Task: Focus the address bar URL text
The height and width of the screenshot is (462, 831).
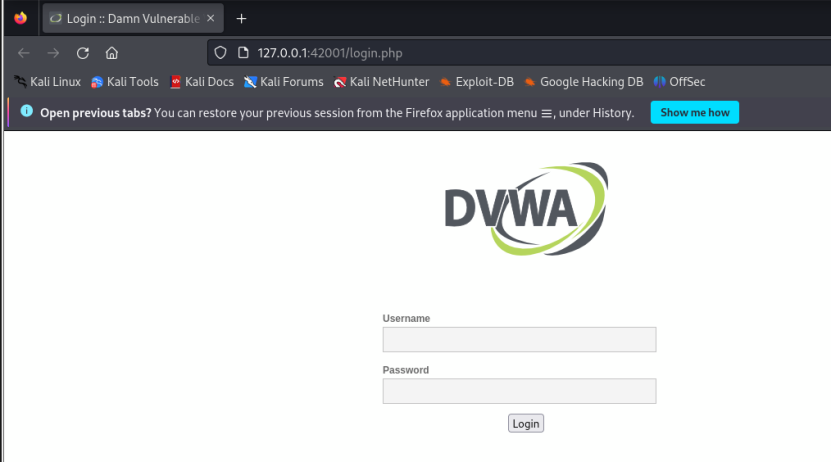Action: tap(330, 53)
